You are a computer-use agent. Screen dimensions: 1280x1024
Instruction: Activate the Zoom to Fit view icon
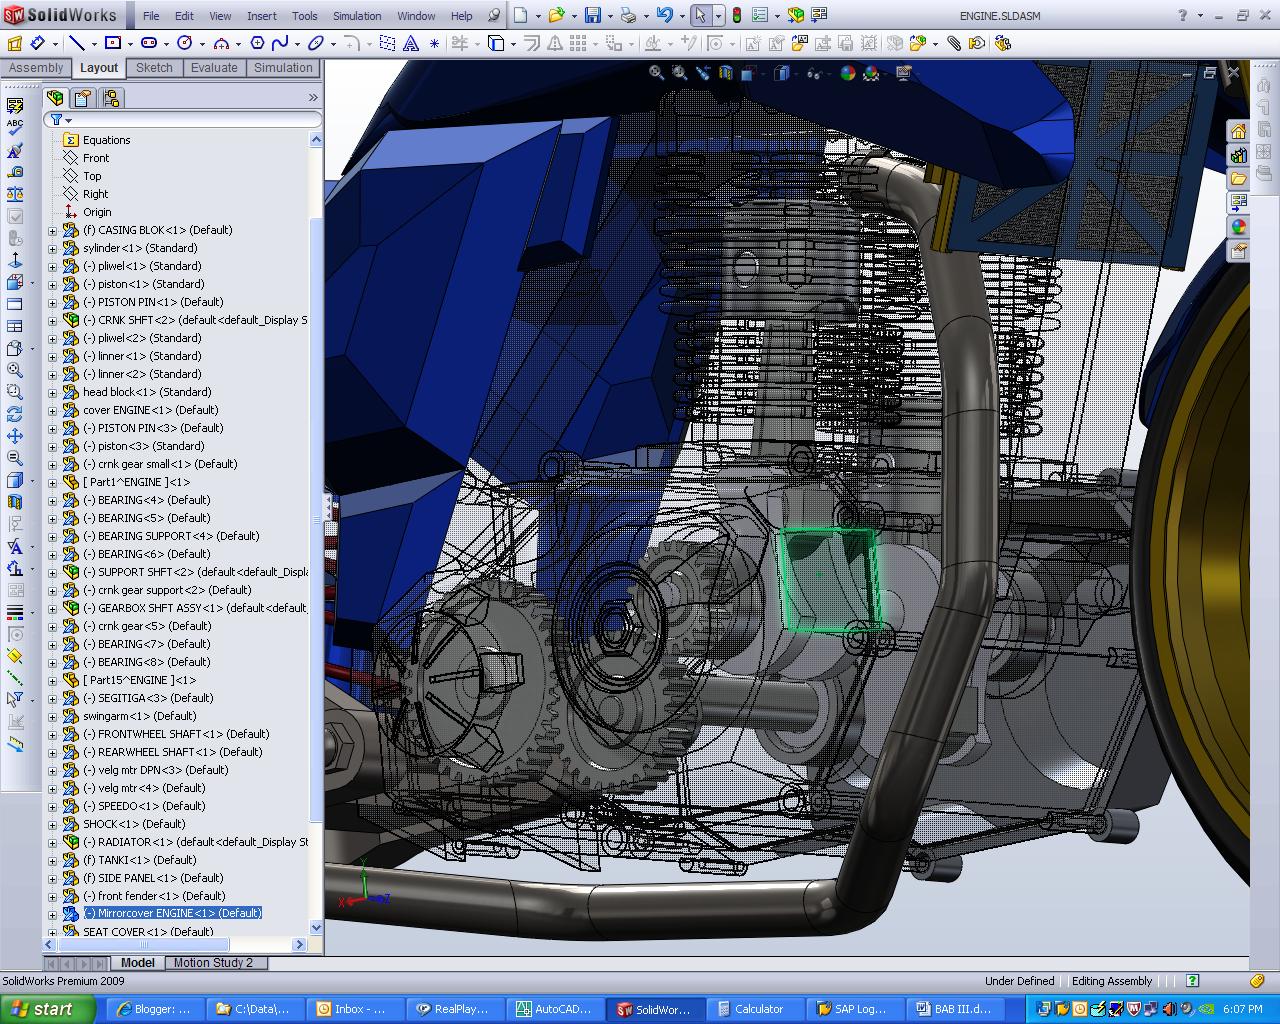655,74
